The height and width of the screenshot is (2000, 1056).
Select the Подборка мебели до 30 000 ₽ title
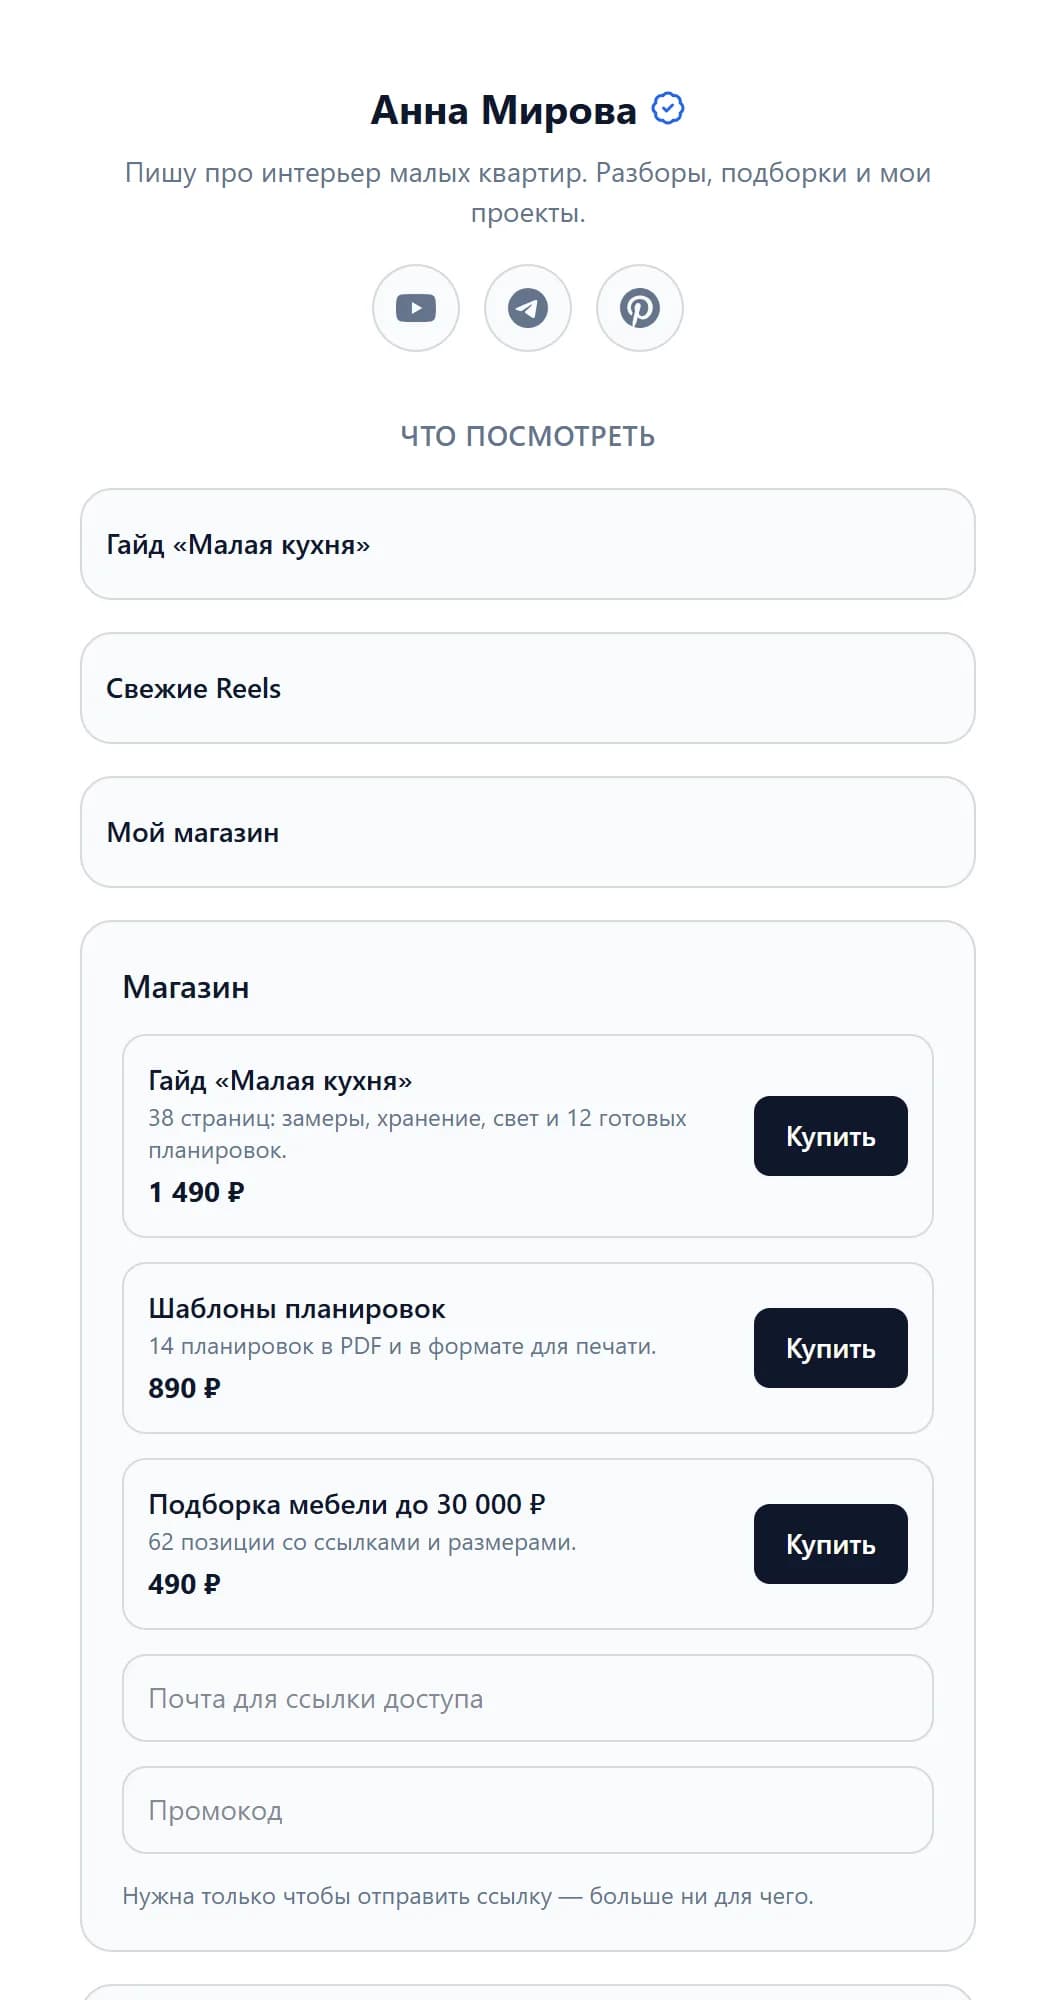tap(347, 1505)
